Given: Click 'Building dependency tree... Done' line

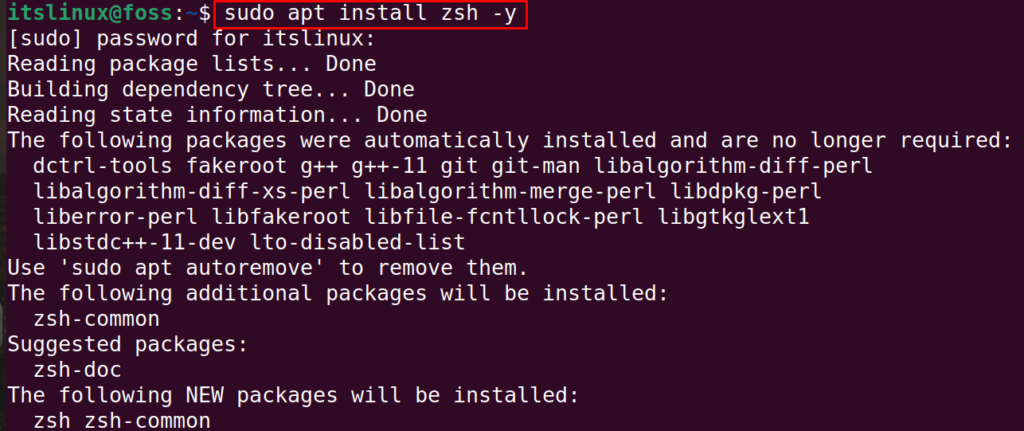Looking at the screenshot, I should pyautogui.click(x=210, y=89).
